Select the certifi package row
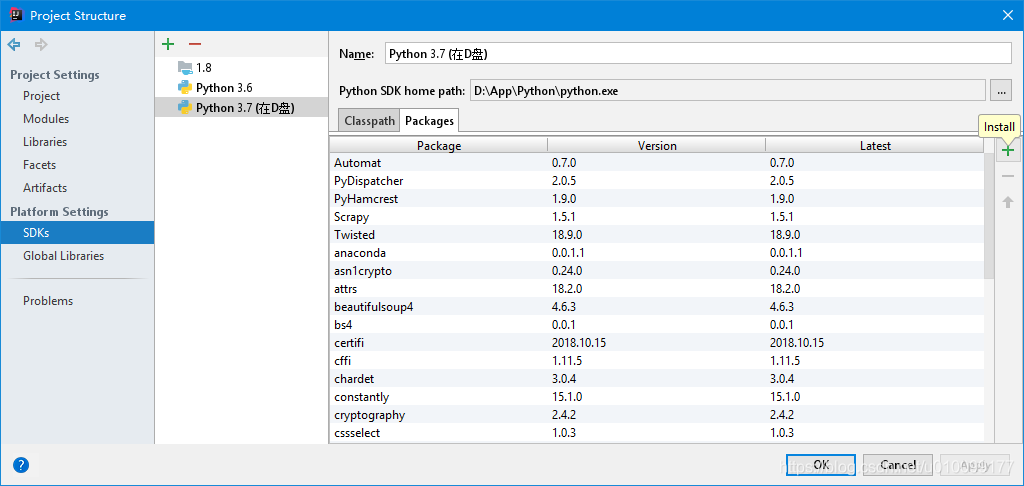Image resolution: width=1024 pixels, height=486 pixels. pyautogui.click(x=656, y=343)
